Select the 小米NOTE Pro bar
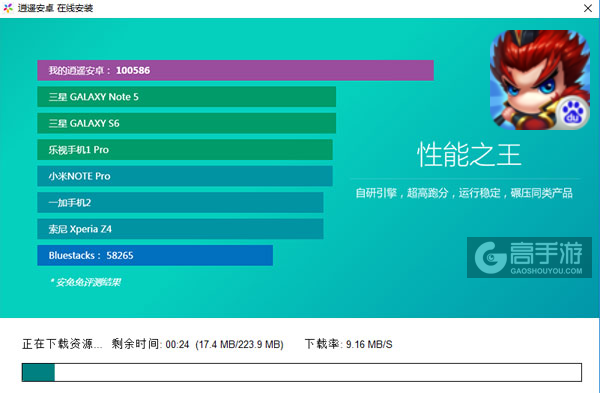Image resolution: width=600 pixels, height=393 pixels. [185, 176]
